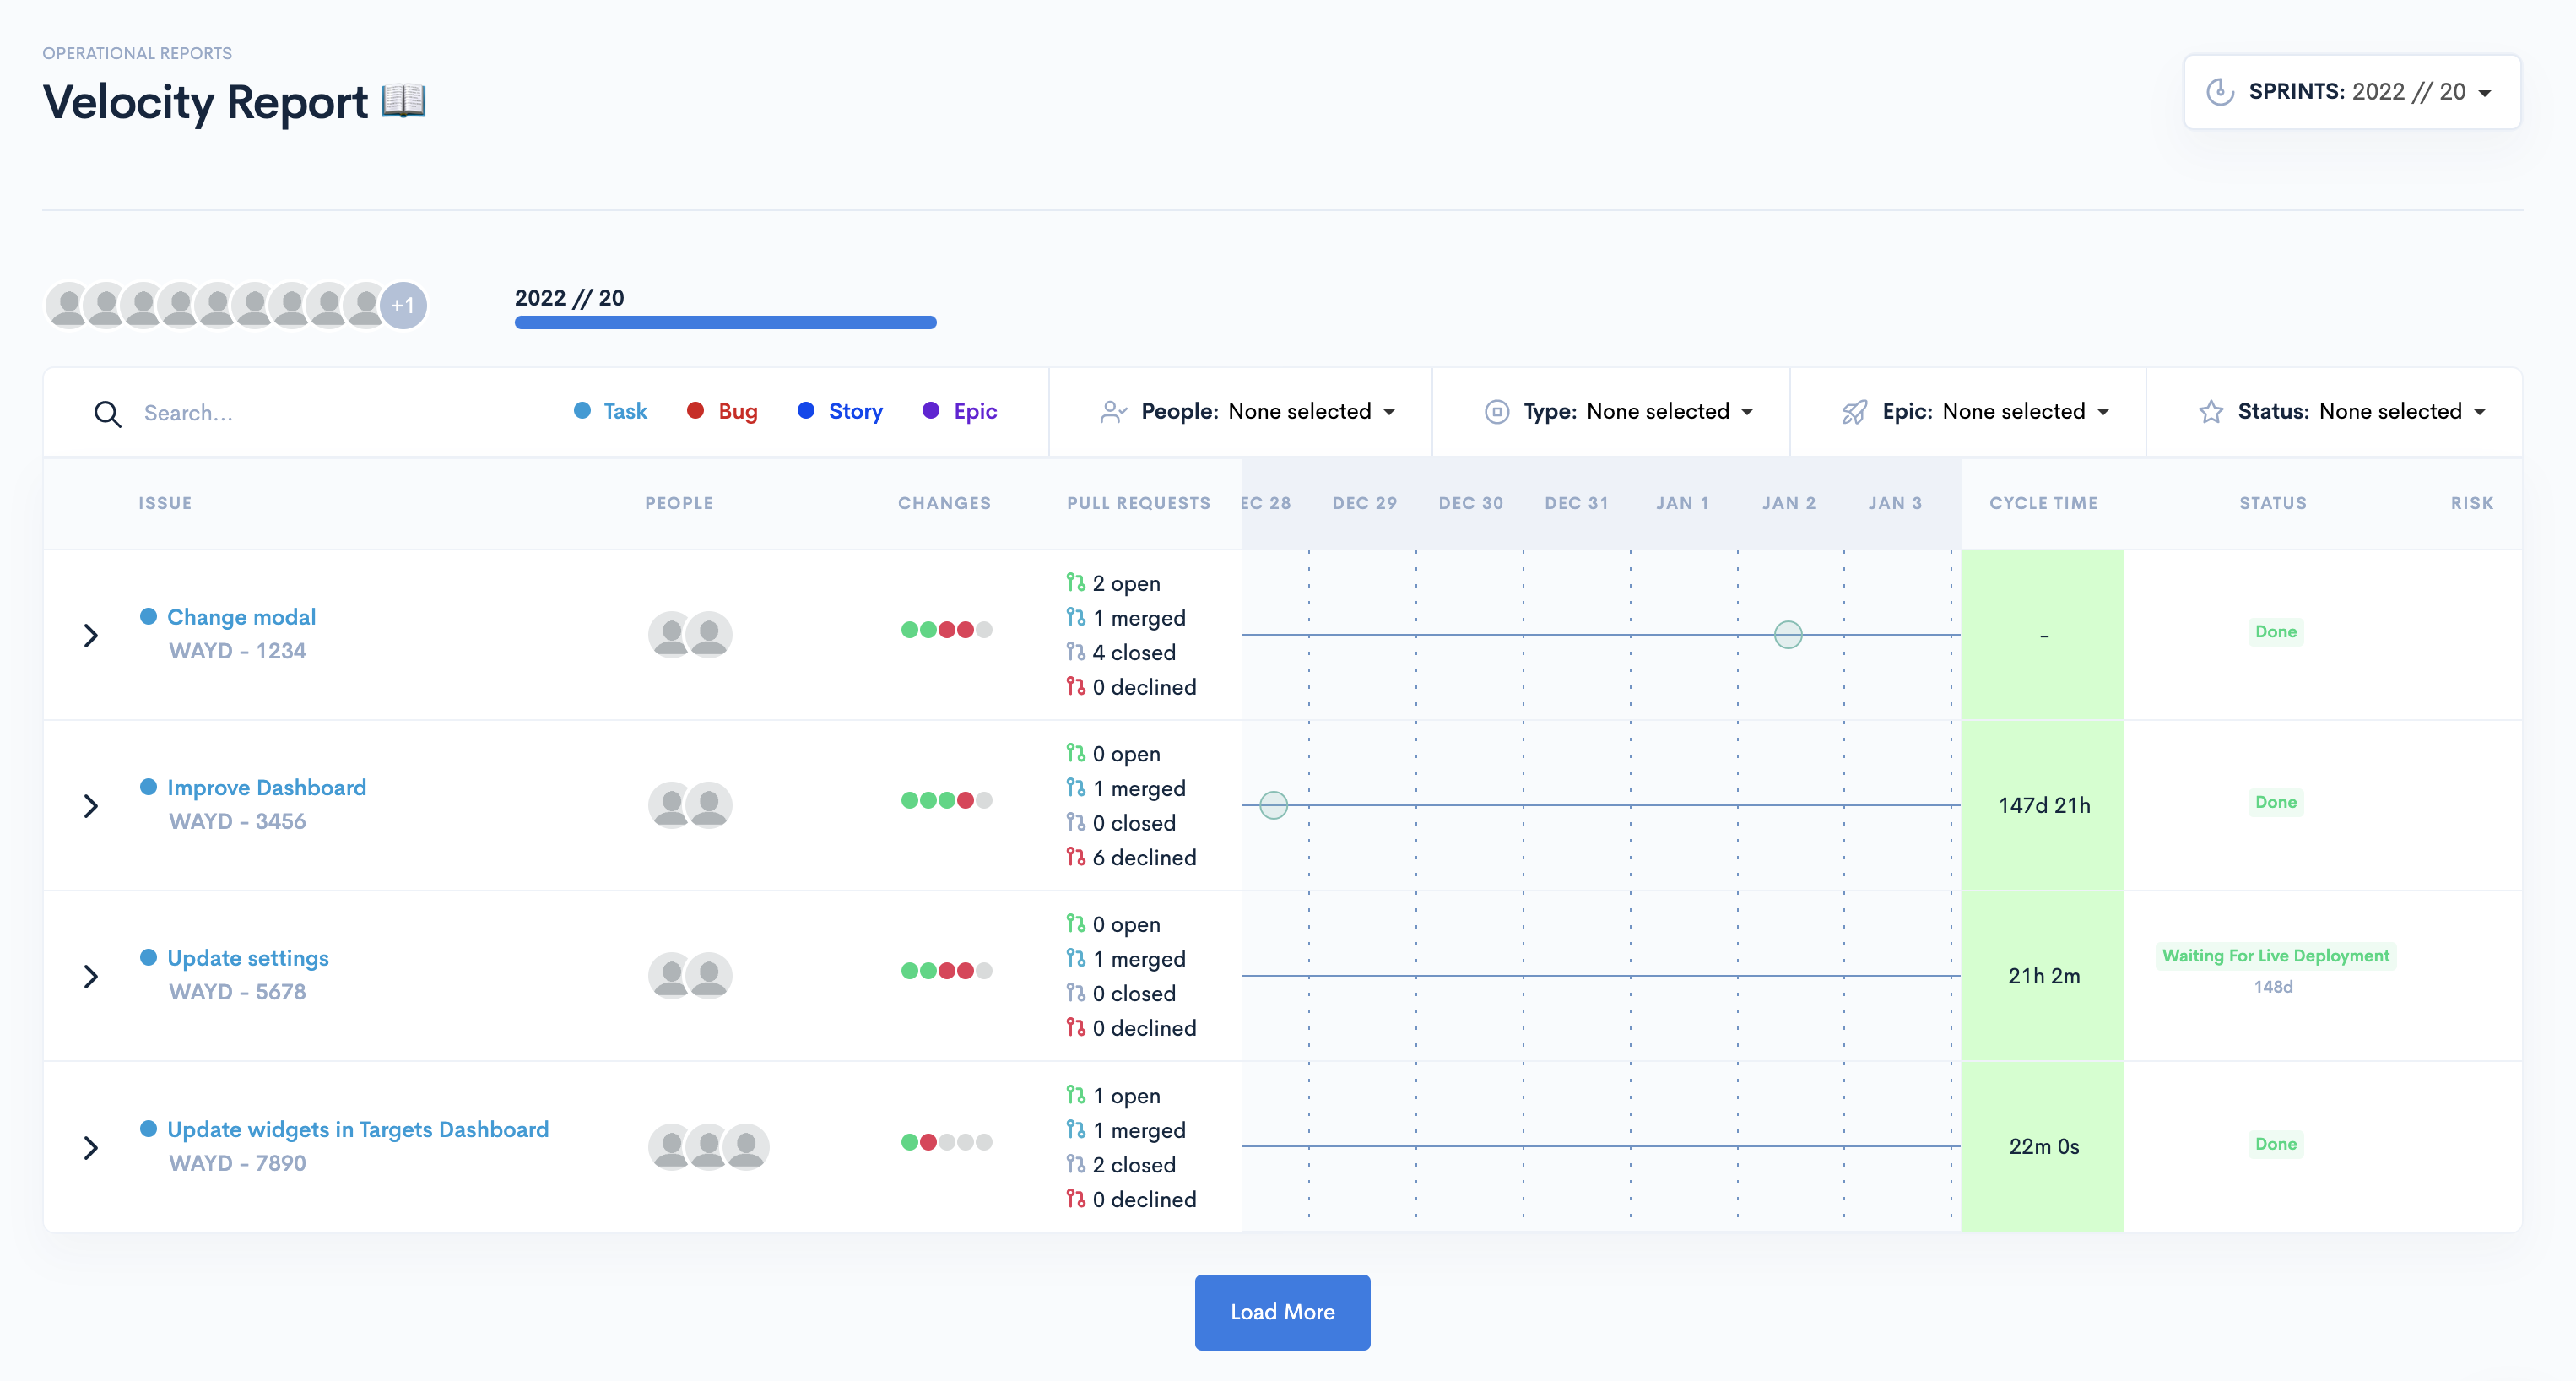Image resolution: width=2576 pixels, height=1381 pixels.
Task: Toggle the Epic type filter
Action: (x=959, y=411)
